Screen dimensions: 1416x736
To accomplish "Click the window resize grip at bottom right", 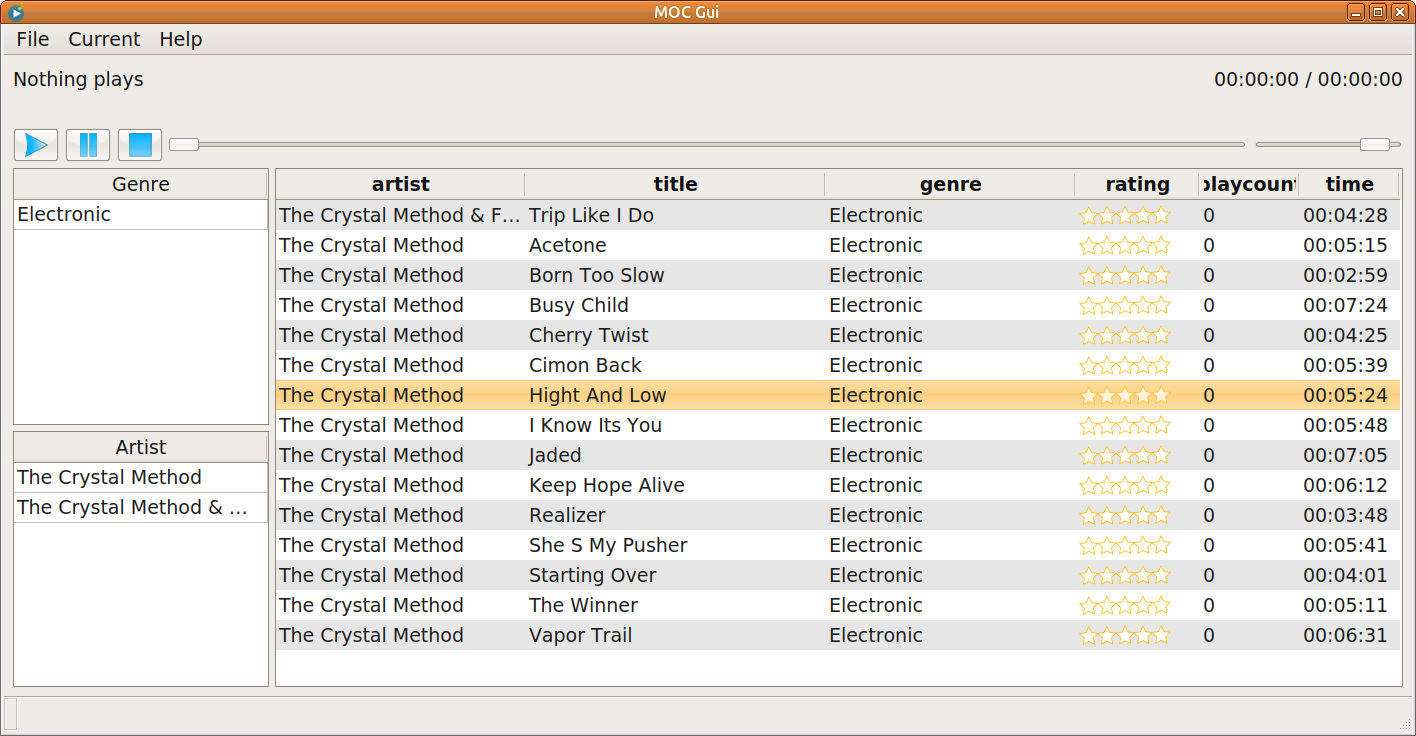I will [x=1405, y=723].
